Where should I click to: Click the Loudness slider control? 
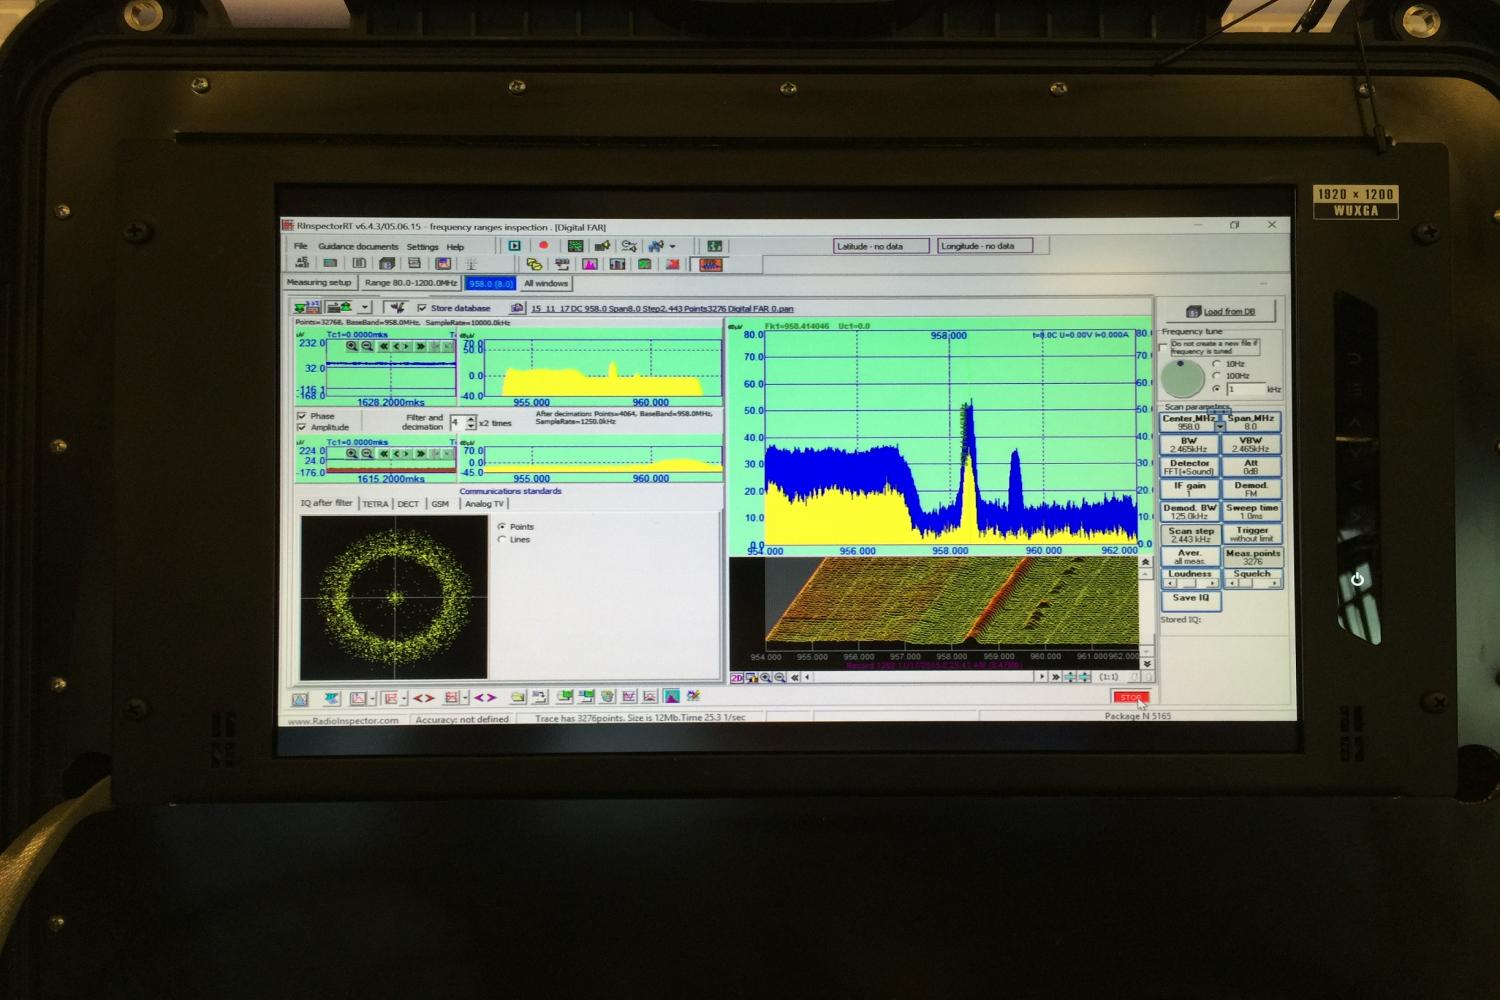tap(1189, 583)
